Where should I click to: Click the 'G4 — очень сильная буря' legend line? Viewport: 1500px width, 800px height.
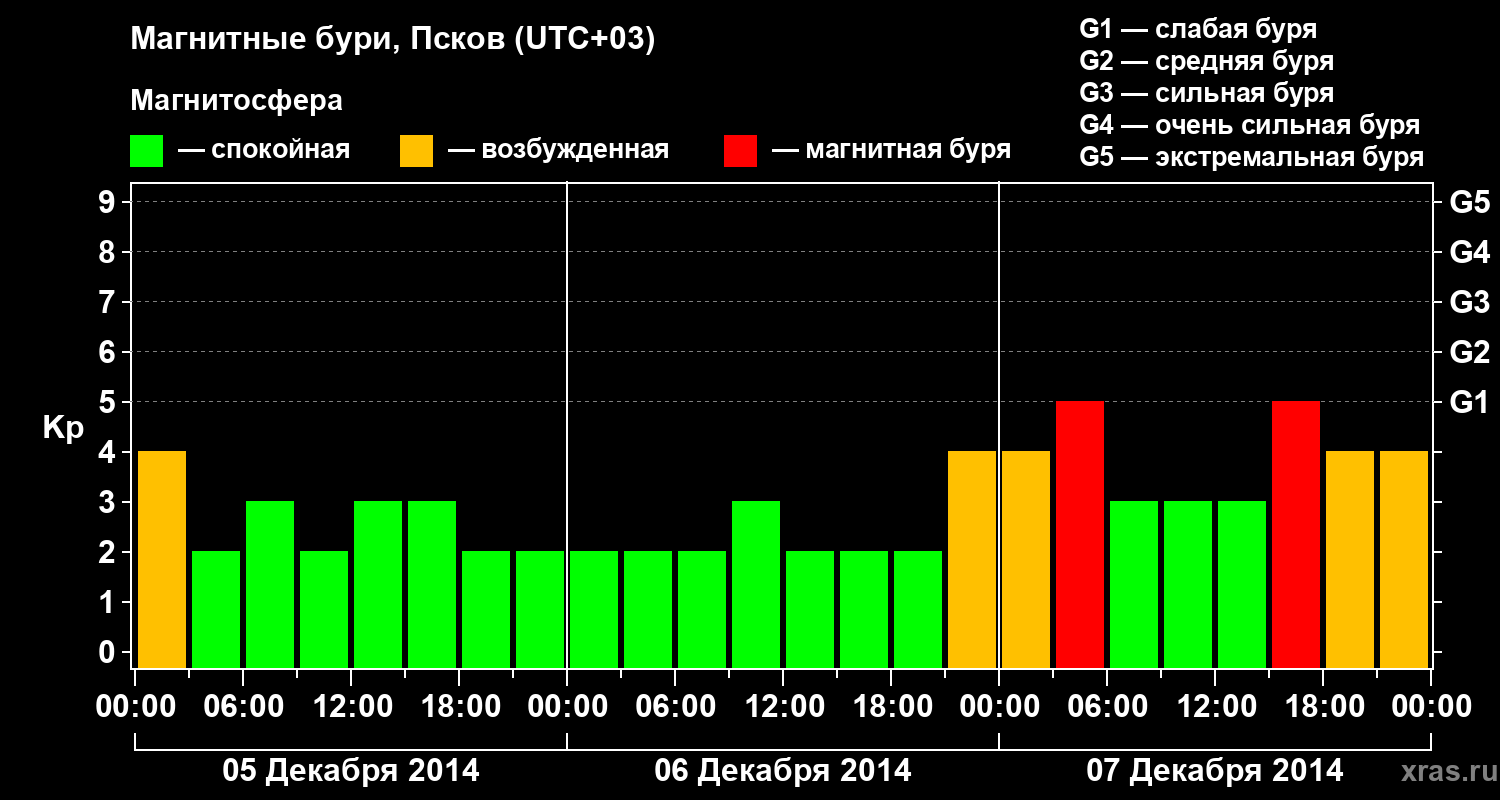[1249, 125]
